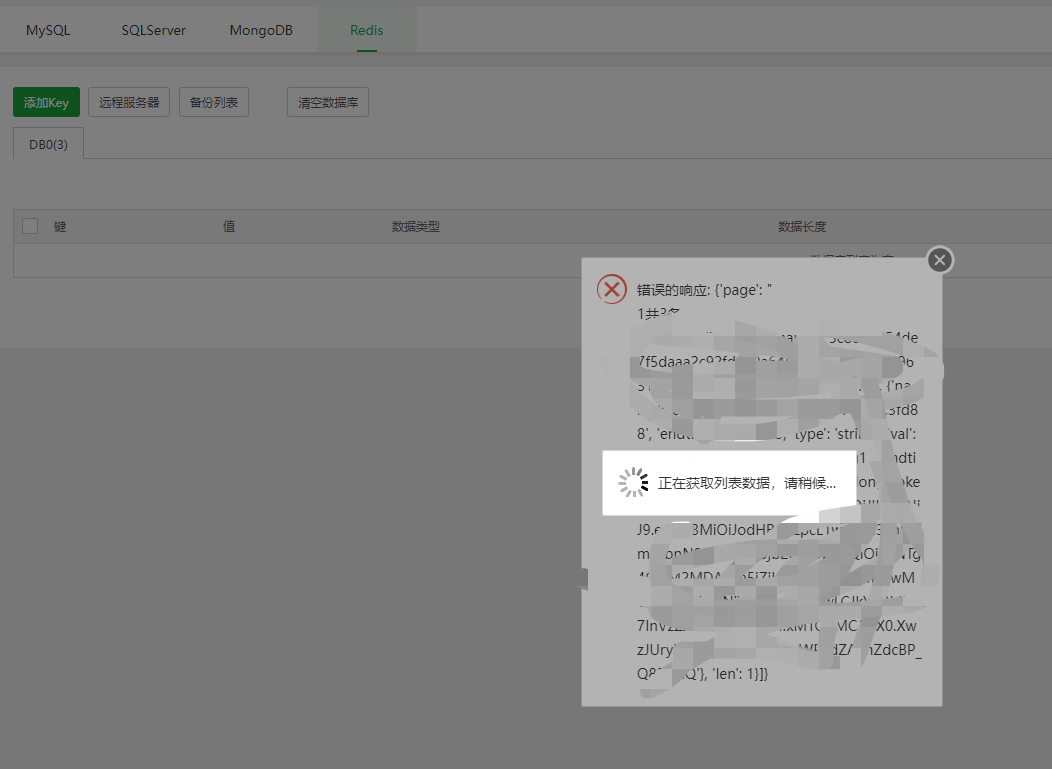Screen dimensions: 1052x769
Task: Select the DB0(3) database tab
Action: pos(48,144)
